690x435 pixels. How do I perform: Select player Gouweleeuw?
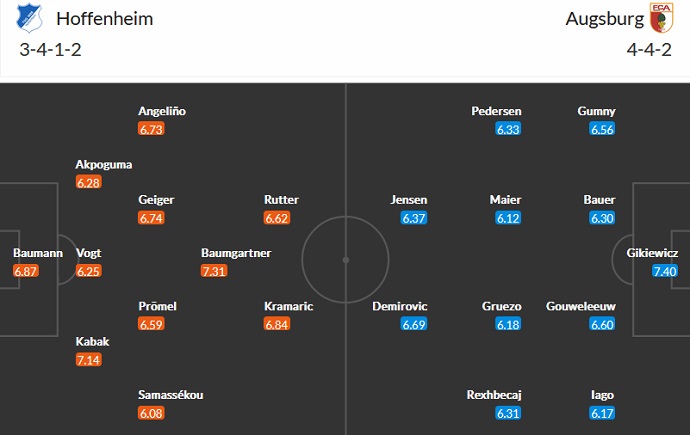tap(581, 306)
